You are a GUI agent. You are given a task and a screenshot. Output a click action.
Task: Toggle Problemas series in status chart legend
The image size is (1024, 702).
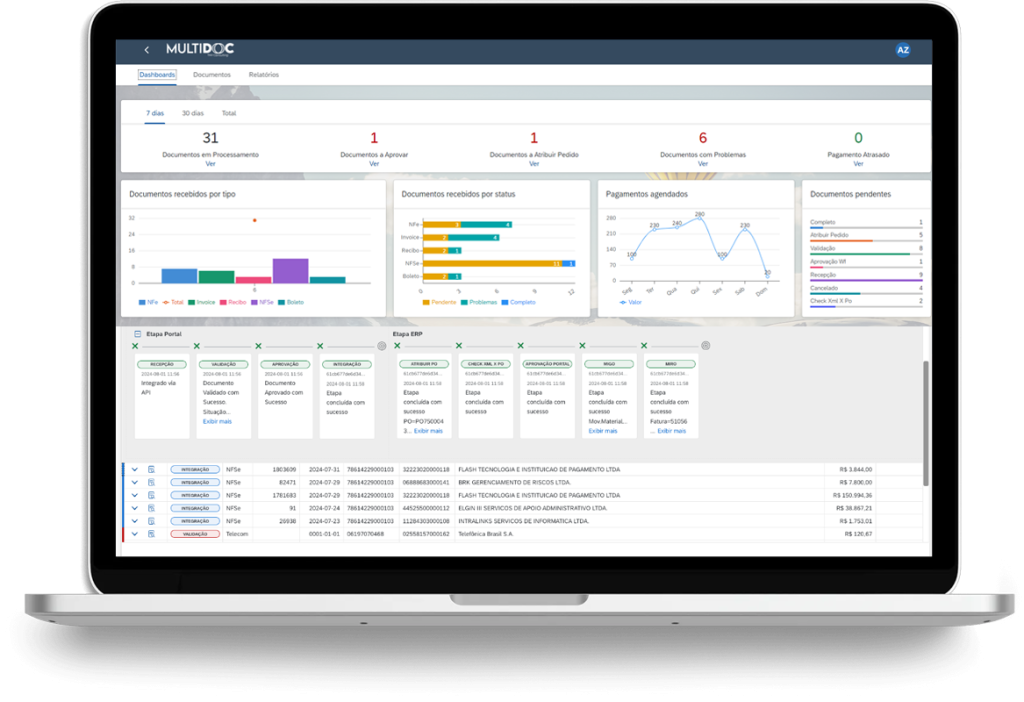[x=478, y=301]
